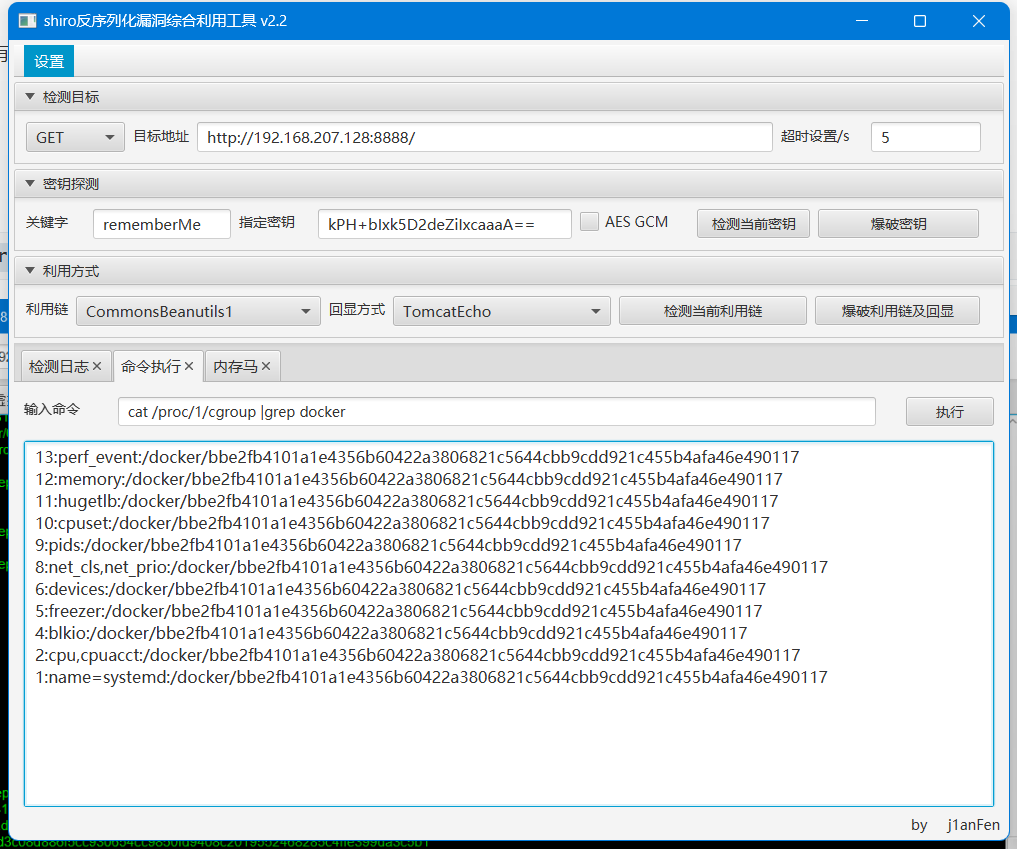The image size is (1017, 849).
Task: Enable the AES GCM checkbox
Action: coord(589,222)
